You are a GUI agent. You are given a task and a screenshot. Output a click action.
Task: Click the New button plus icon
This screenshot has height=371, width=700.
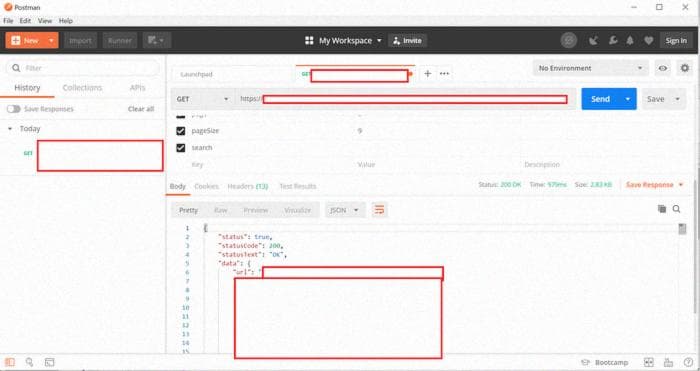coord(16,41)
